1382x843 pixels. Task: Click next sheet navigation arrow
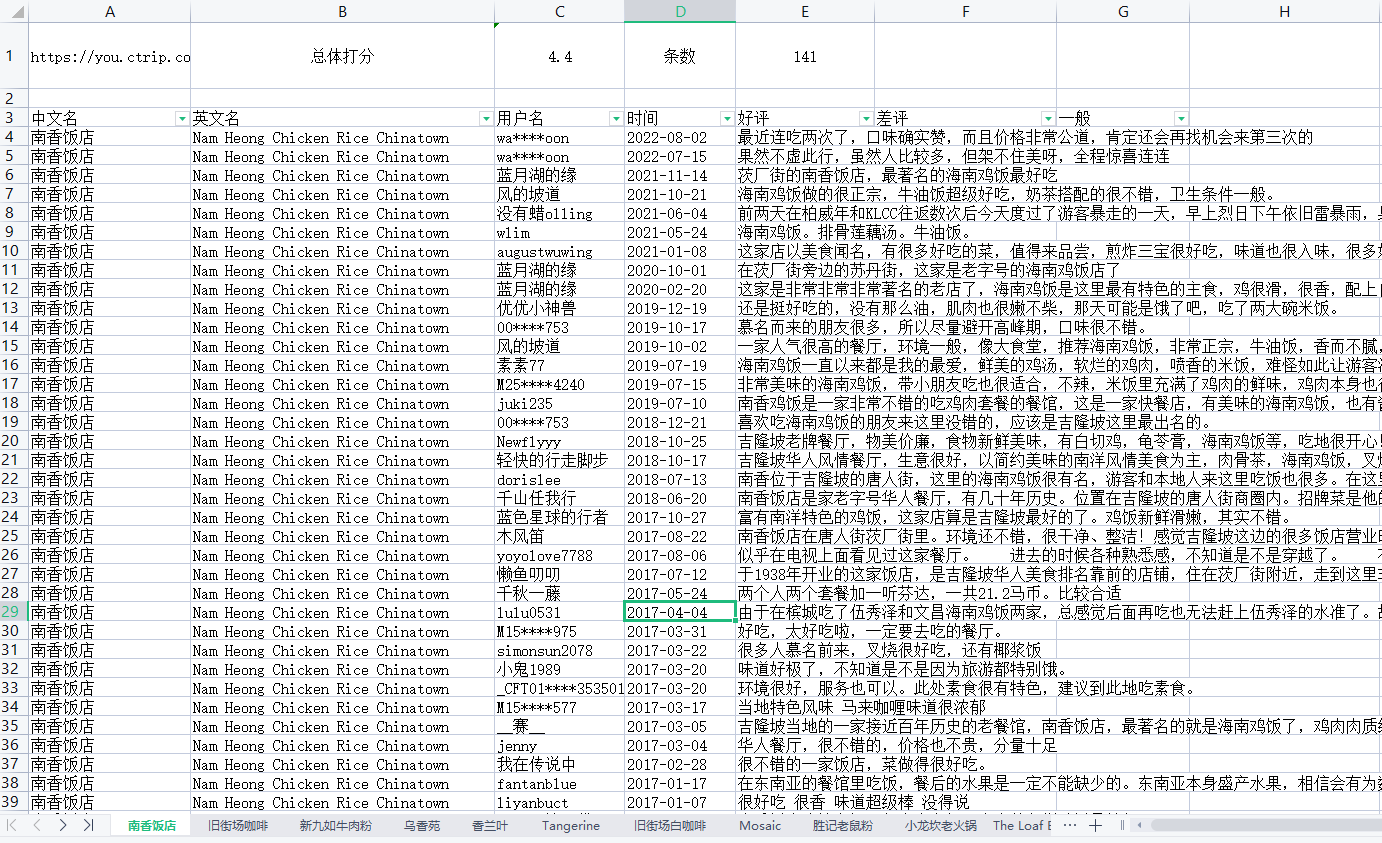[62, 825]
